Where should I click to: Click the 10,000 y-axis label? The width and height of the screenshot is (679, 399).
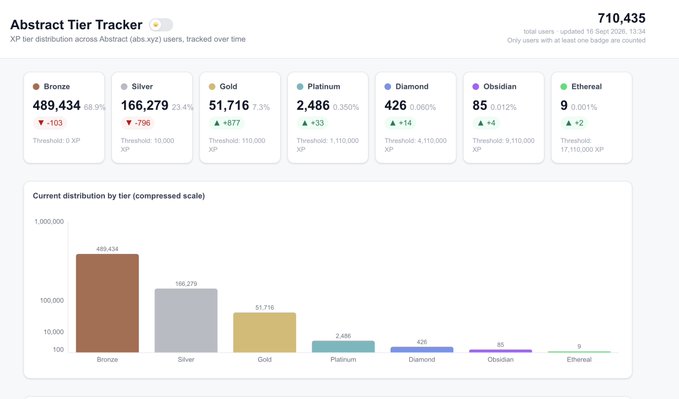[x=54, y=332]
